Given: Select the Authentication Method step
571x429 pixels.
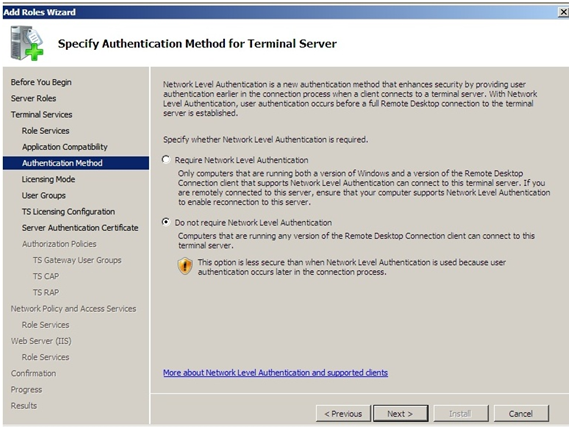Looking at the screenshot, I should (76, 163).
